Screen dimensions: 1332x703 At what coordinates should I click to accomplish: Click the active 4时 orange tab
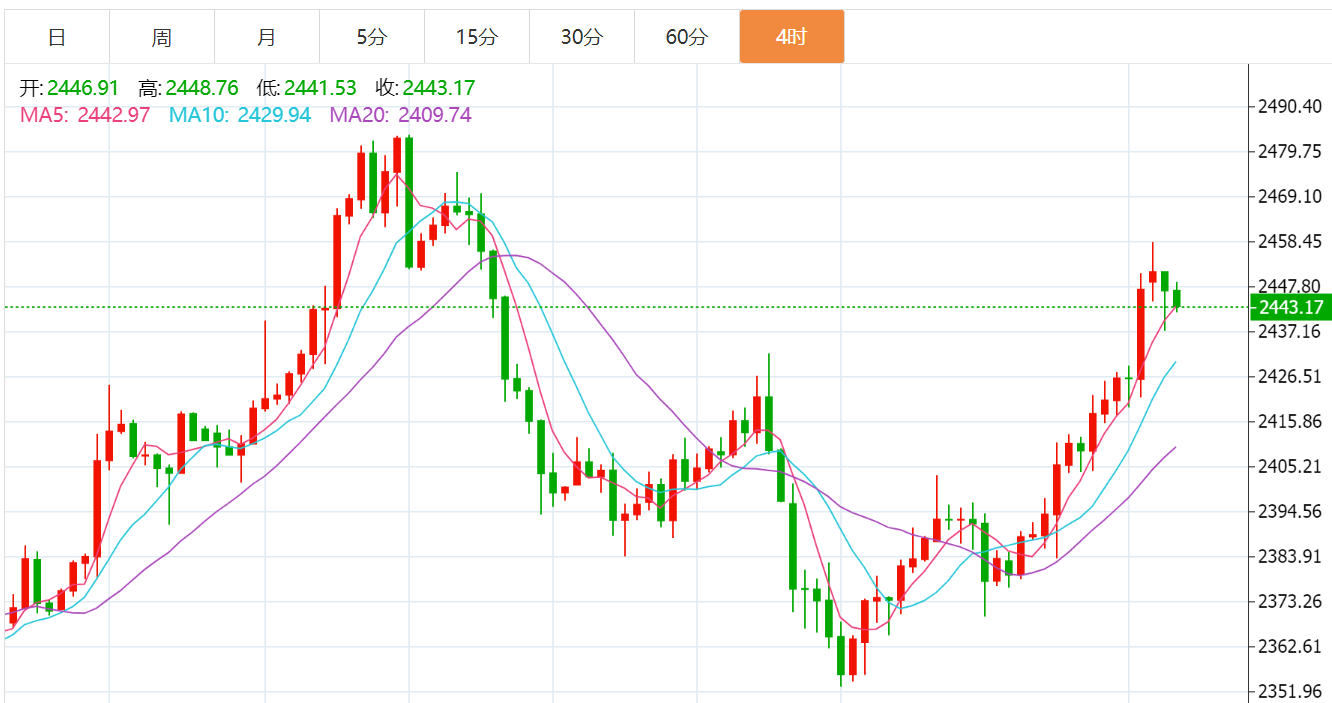click(x=792, y=37)
